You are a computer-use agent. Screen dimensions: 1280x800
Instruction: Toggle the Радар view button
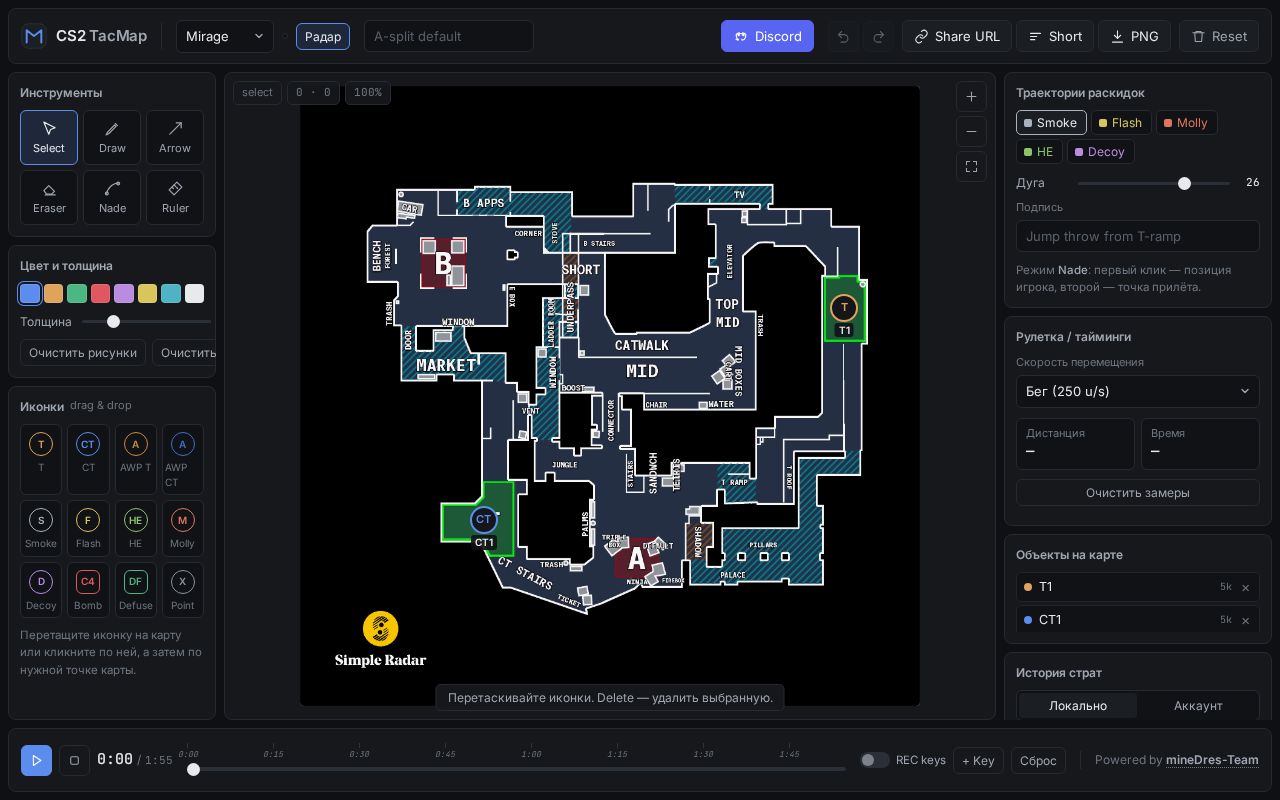click(323, 36)
